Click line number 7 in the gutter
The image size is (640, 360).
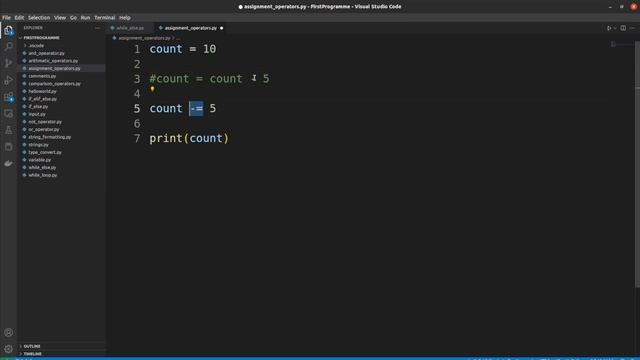pos(137,138)
